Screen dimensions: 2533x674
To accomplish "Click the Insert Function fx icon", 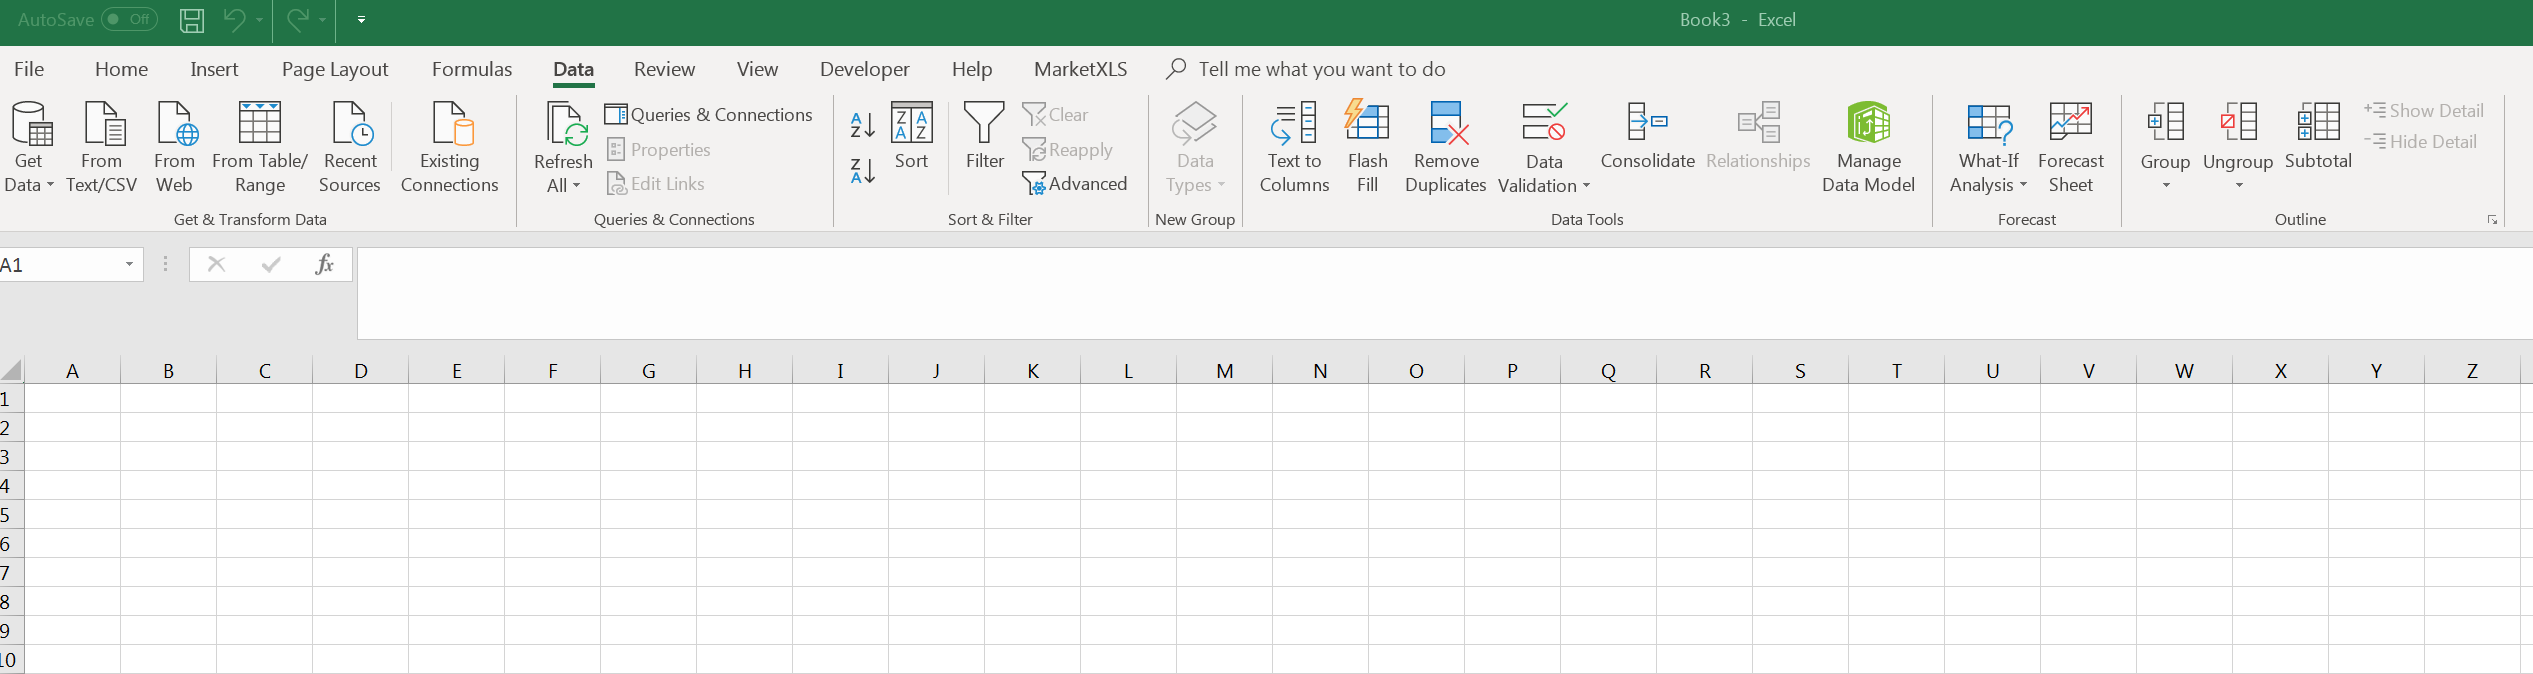I will (x=324, y=264).
